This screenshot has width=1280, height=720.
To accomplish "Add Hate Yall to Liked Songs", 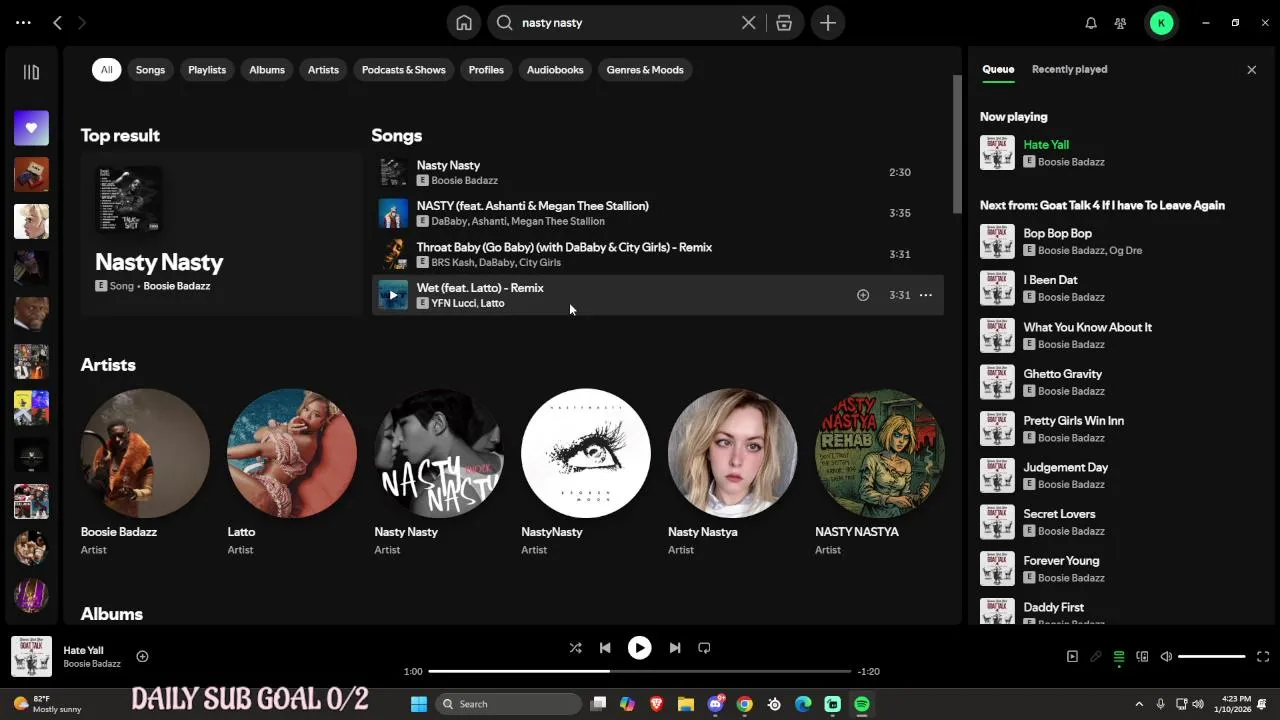I will click(x=142, y=657).
